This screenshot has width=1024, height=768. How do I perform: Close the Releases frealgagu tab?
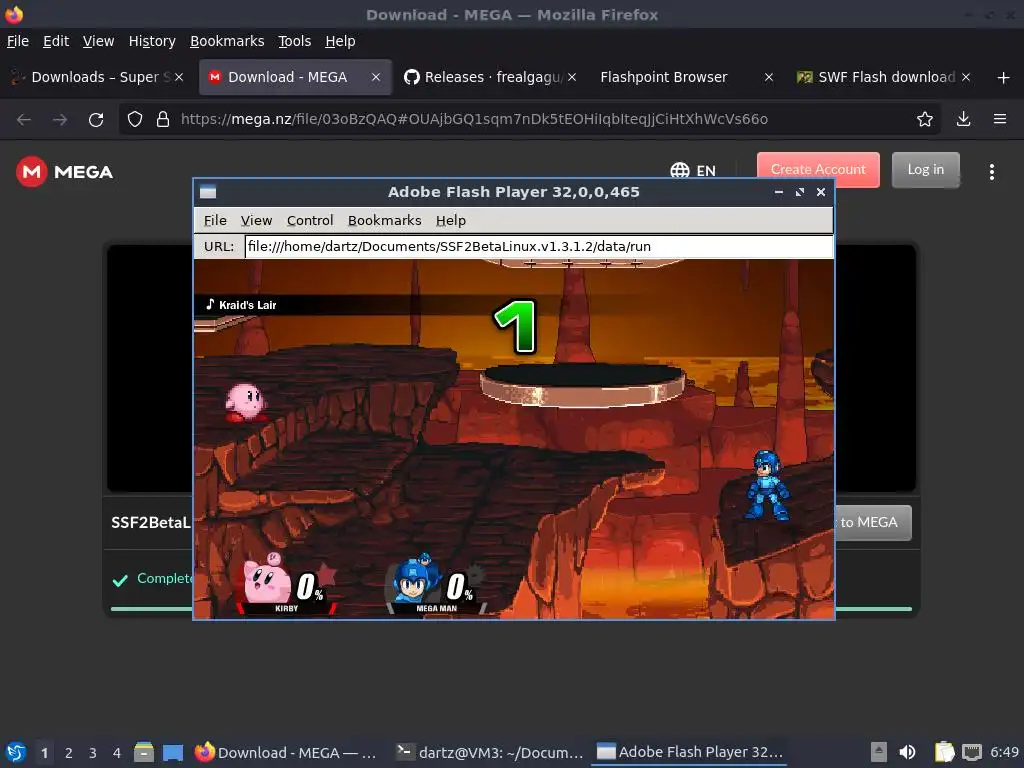pos(572,77)
